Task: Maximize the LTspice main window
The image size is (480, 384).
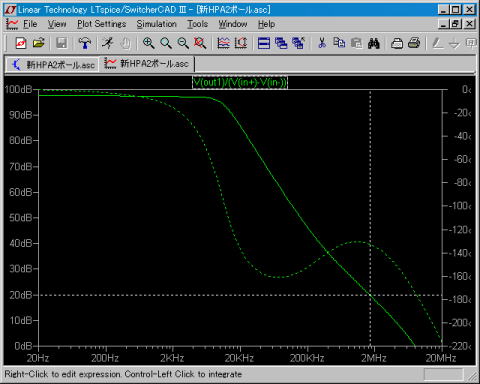Action: [456, 10]
